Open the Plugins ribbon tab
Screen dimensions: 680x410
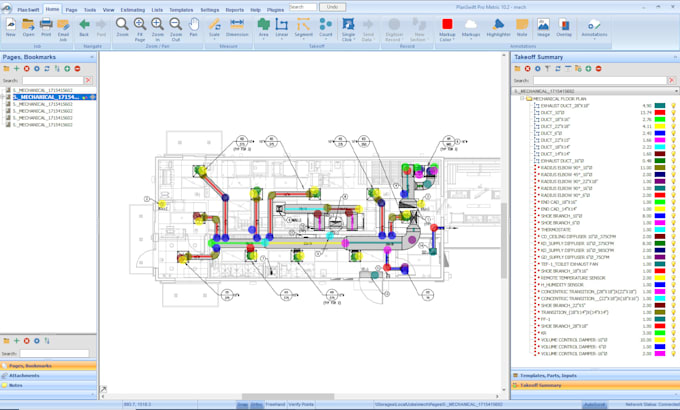(x=275, y=10)
